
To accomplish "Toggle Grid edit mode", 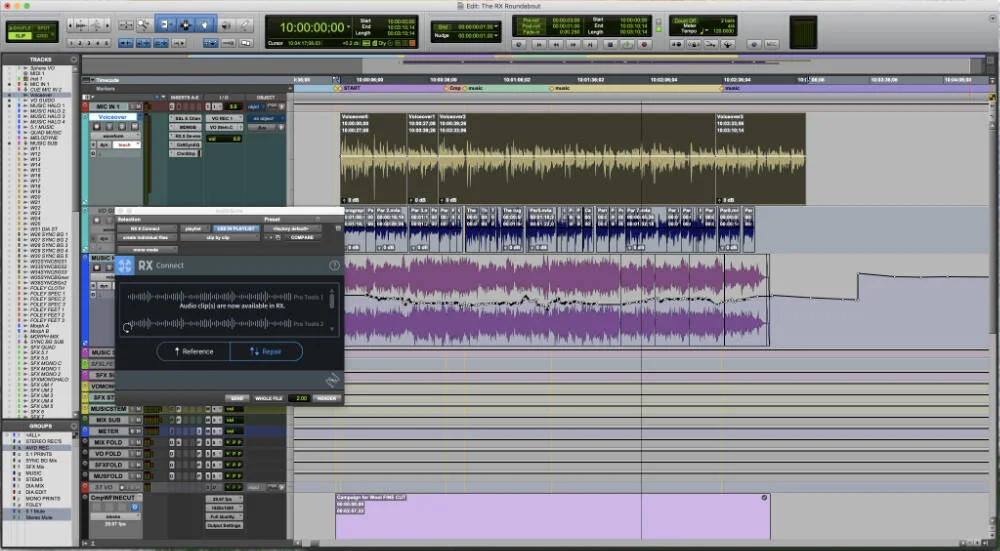I will [42, 36].
